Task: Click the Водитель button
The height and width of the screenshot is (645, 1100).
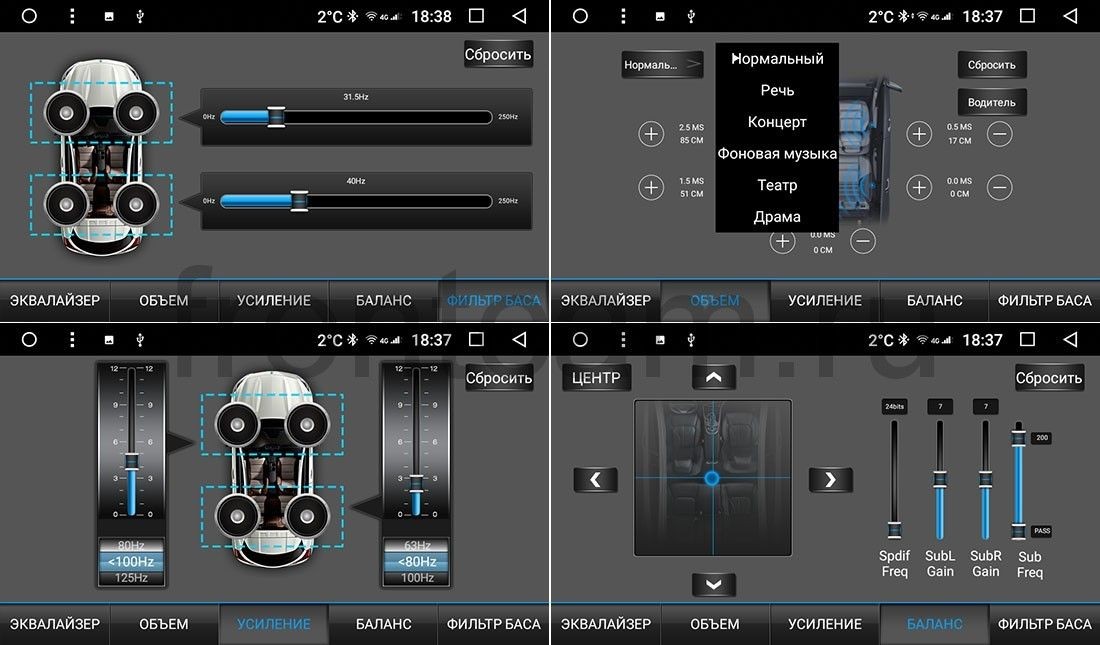Action: pos(991,102)
